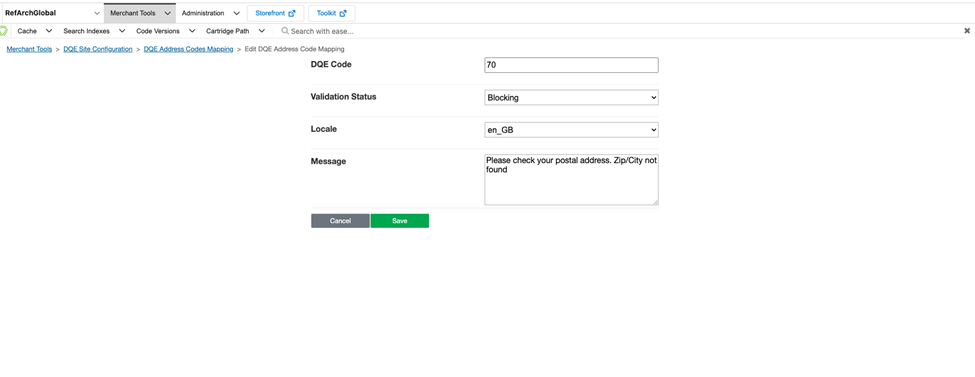The height and width of the screenshot is (377, 975).
Task: Click the Message textarea resize handle
Action: coord(654,202)
